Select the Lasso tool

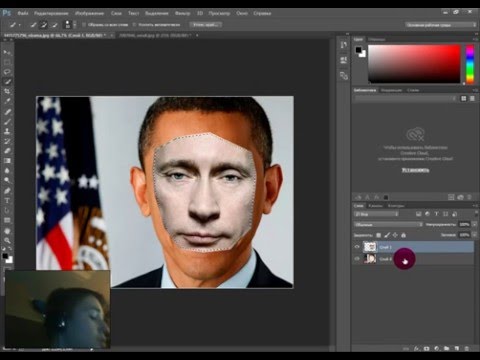click(7, 72)
